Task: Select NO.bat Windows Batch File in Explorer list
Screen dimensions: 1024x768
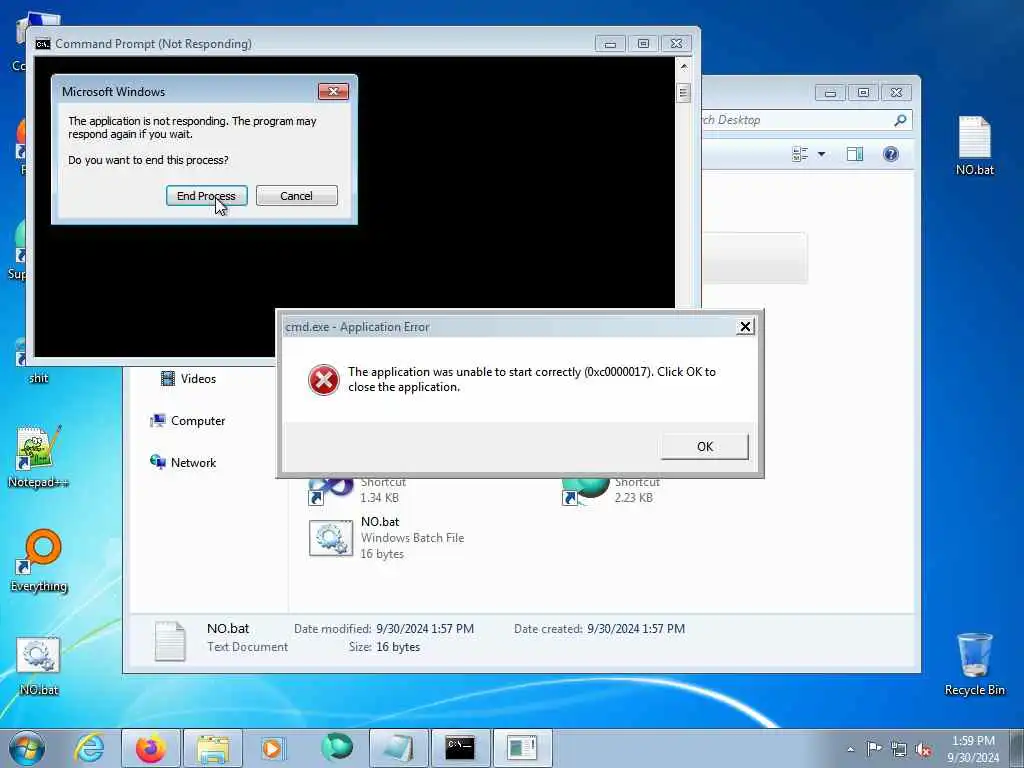Action: click(387, 537)
